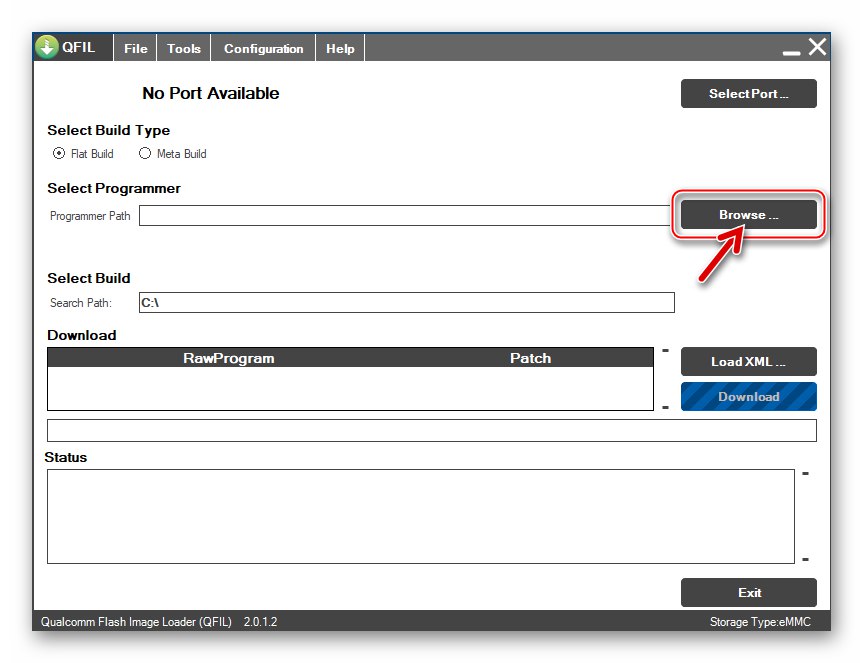Click the version '2.0.1.2' in status bar
Screen dimensions: 863x663
[260, 622]
